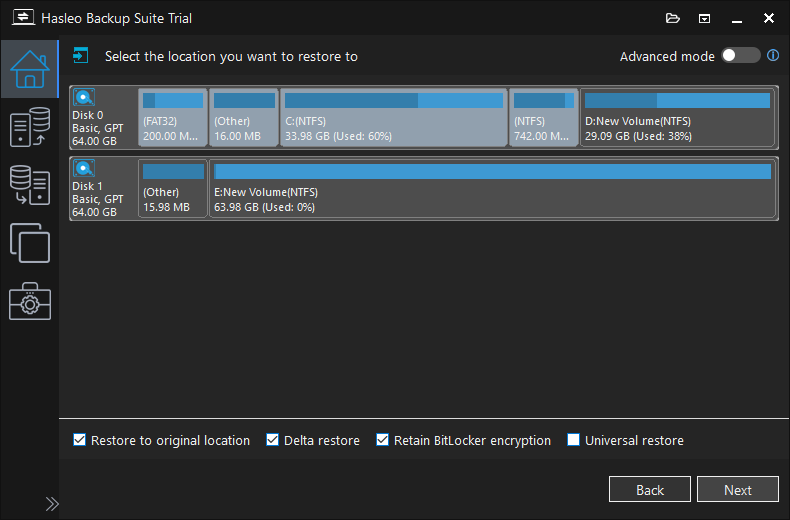Click the Back button
Viewport: 790px width, 520px height.
649,489
